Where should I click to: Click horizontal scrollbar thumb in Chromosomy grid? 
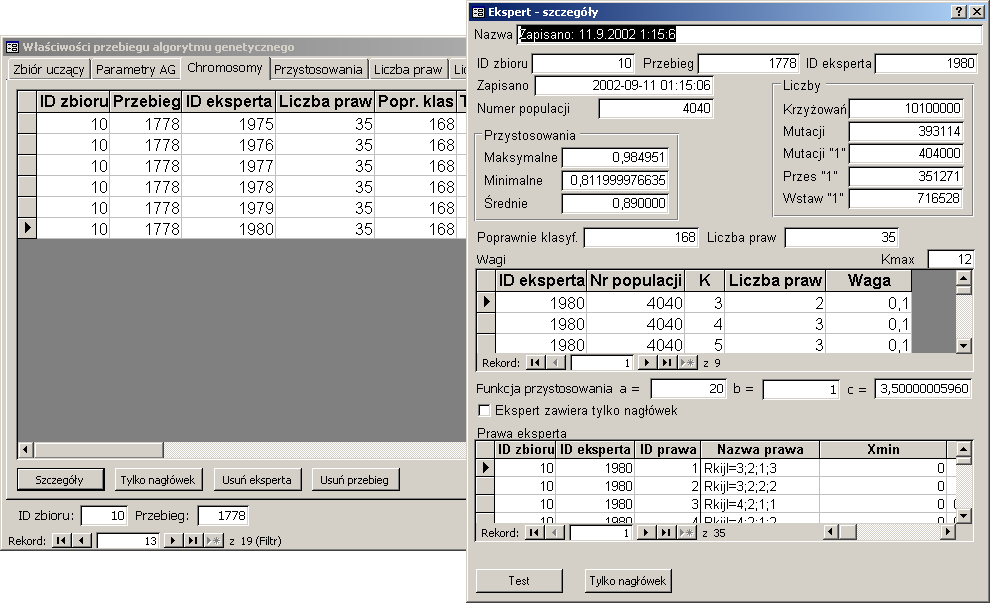tap(99, 450)
